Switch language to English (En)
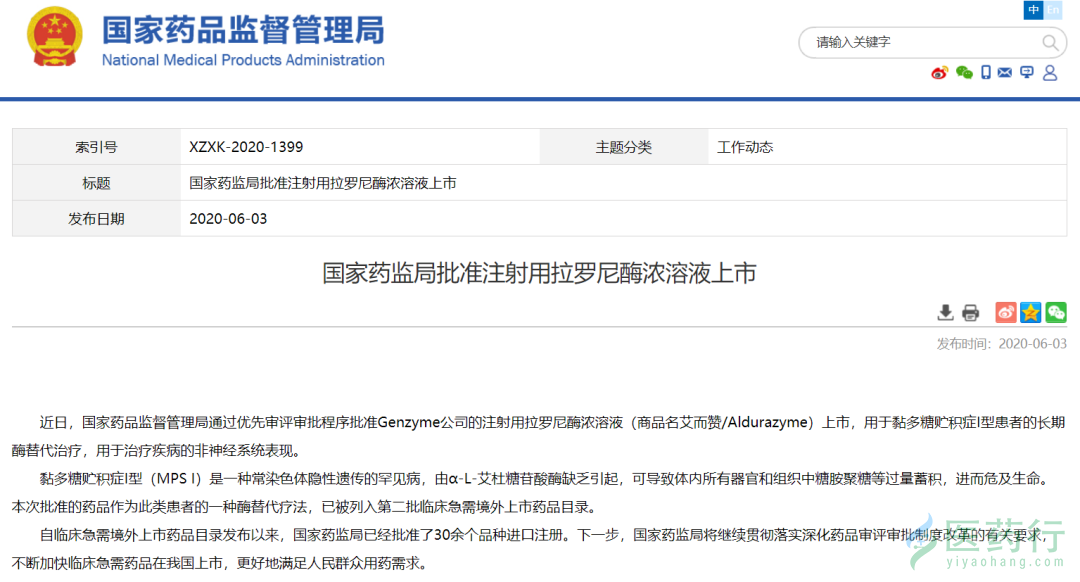This screenshot has height=582, width=1080. coord(1052,10)
